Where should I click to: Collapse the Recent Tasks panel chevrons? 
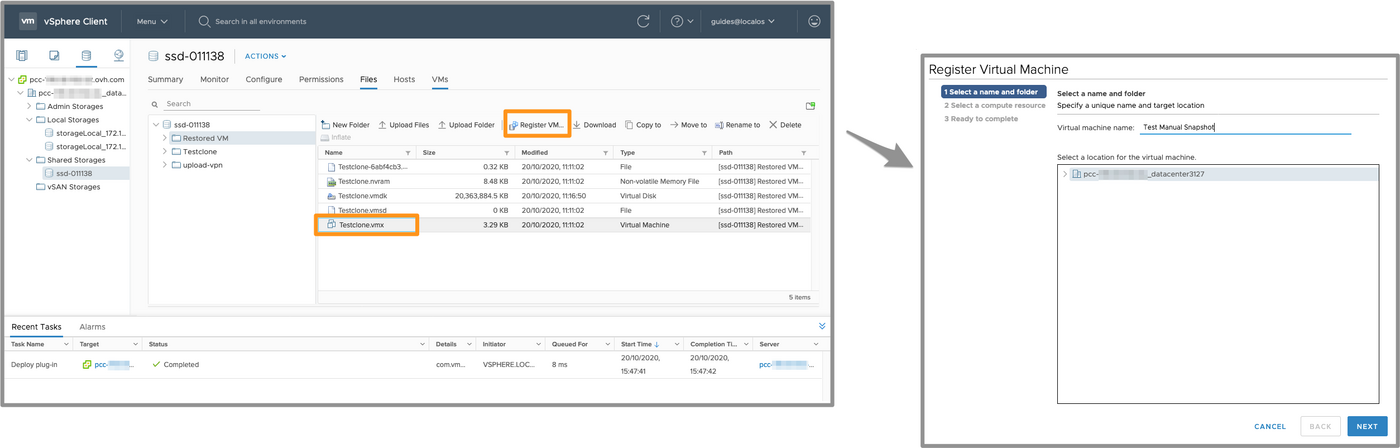(x=822, y=326)
